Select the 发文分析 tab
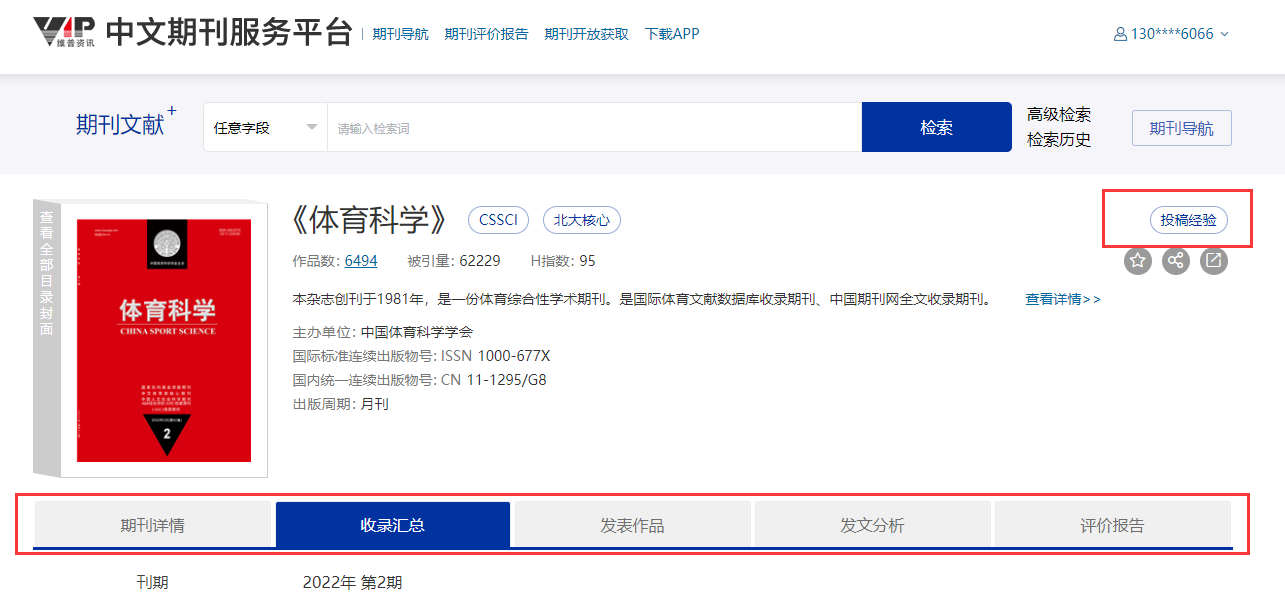This screenshot has height=600, width=1285. click(872, 525)
